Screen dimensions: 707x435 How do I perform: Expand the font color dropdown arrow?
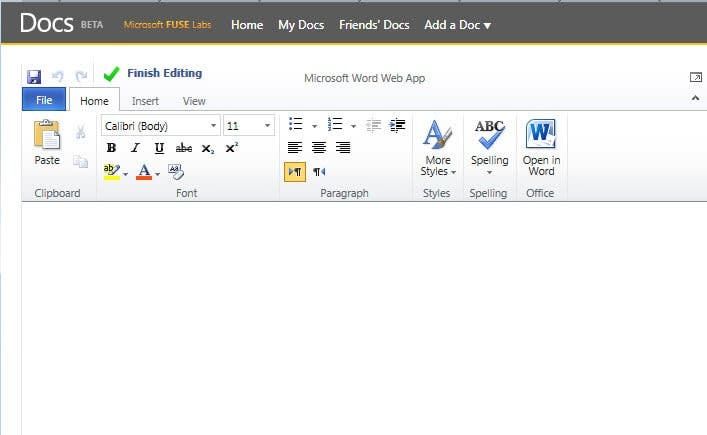[x=157, y=174]
